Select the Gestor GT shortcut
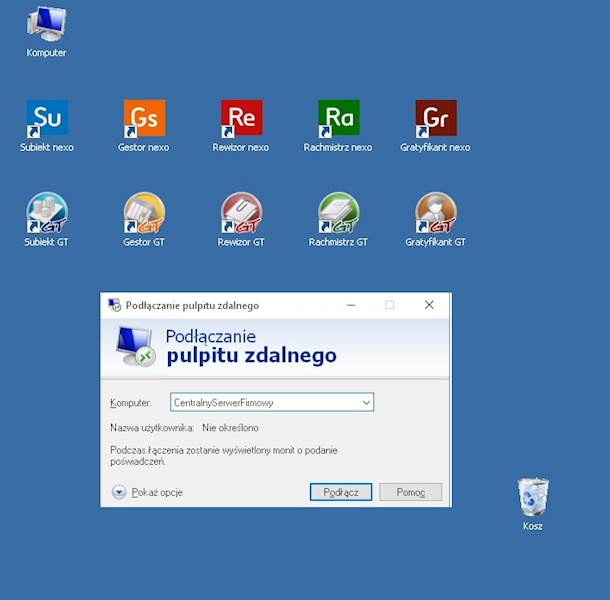The height and width of the screenshot is (600, 610). [x=144, y=220]
